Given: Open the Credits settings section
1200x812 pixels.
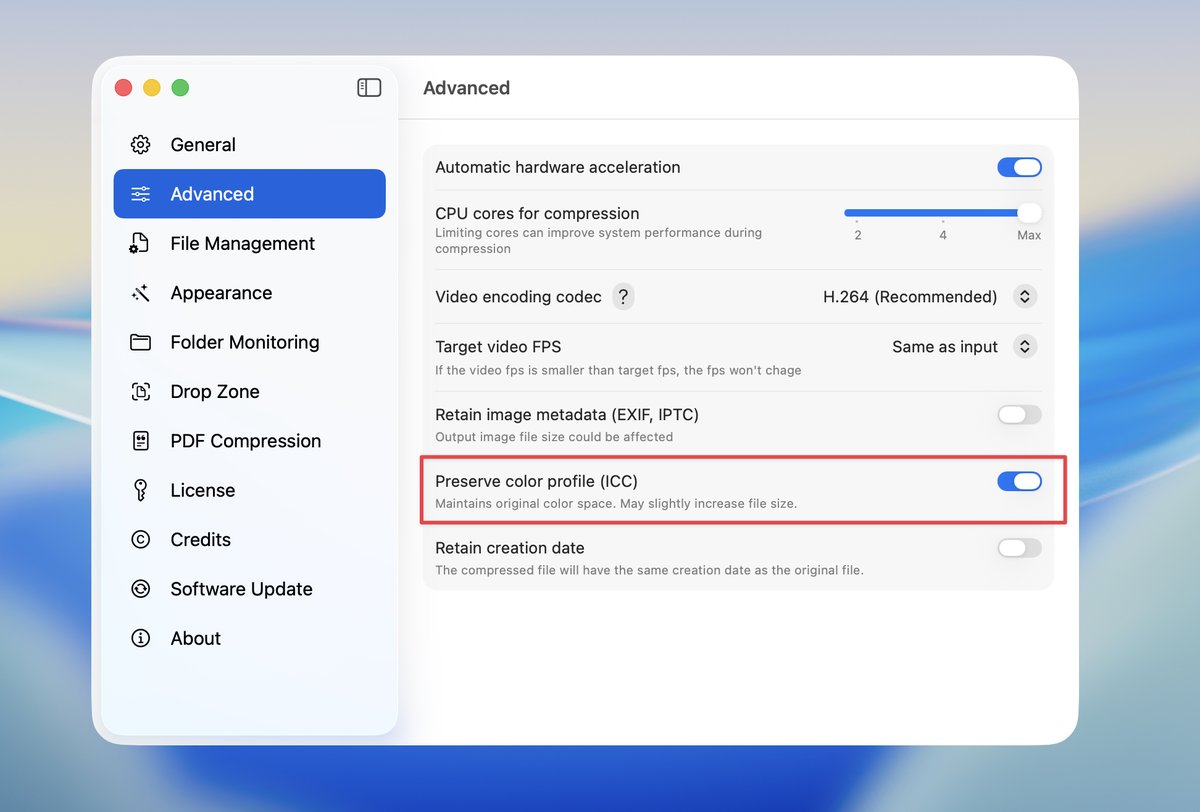Looking at the screenshot, I should click(x=200, y=540).
